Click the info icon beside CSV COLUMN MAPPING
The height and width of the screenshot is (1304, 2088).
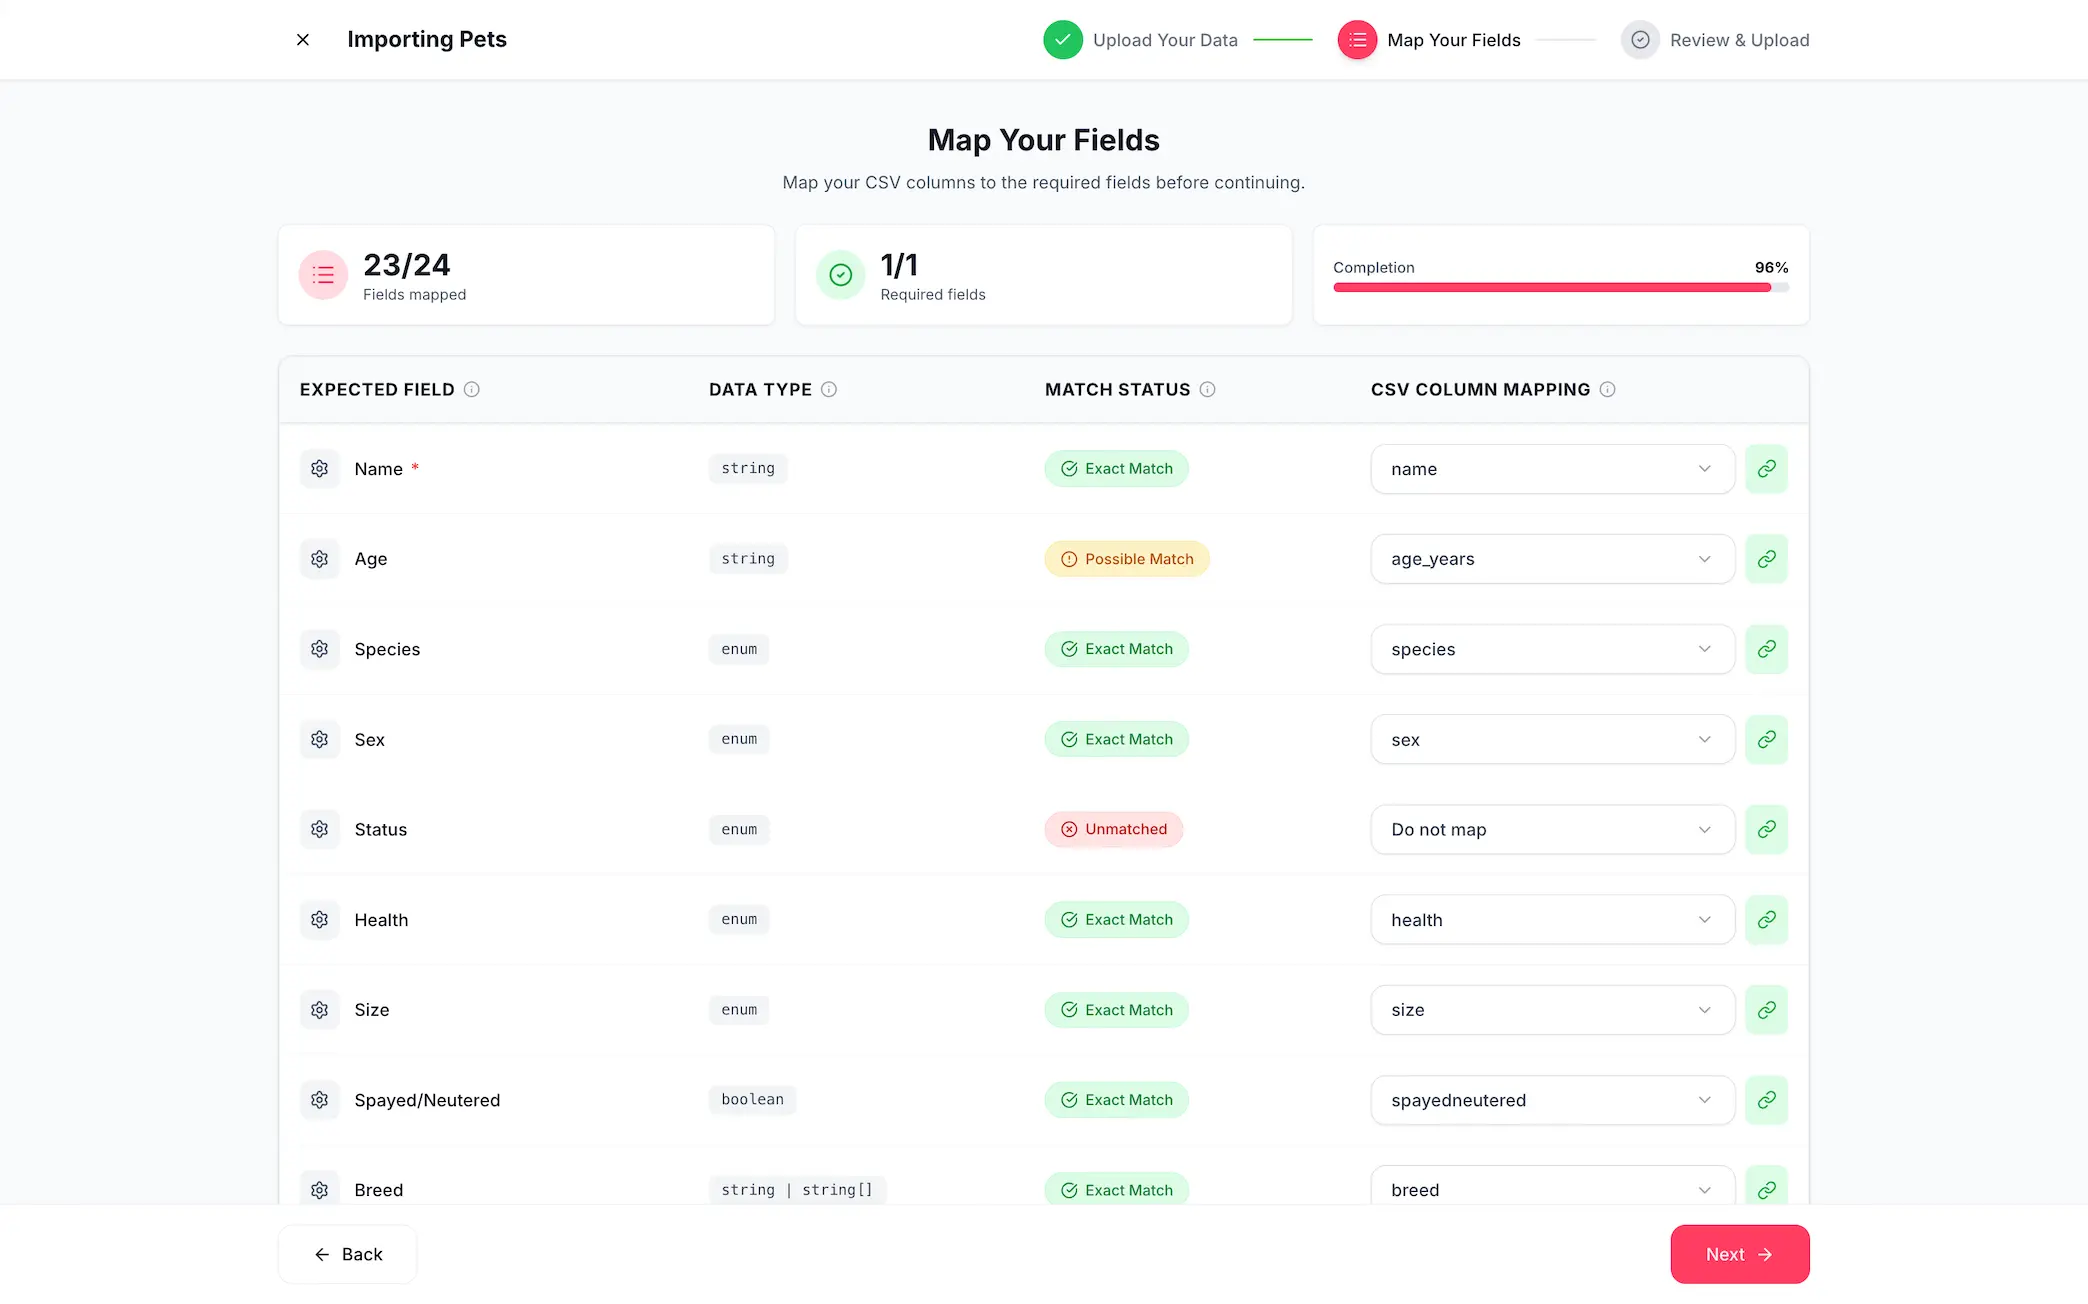tap(1608, 389)
